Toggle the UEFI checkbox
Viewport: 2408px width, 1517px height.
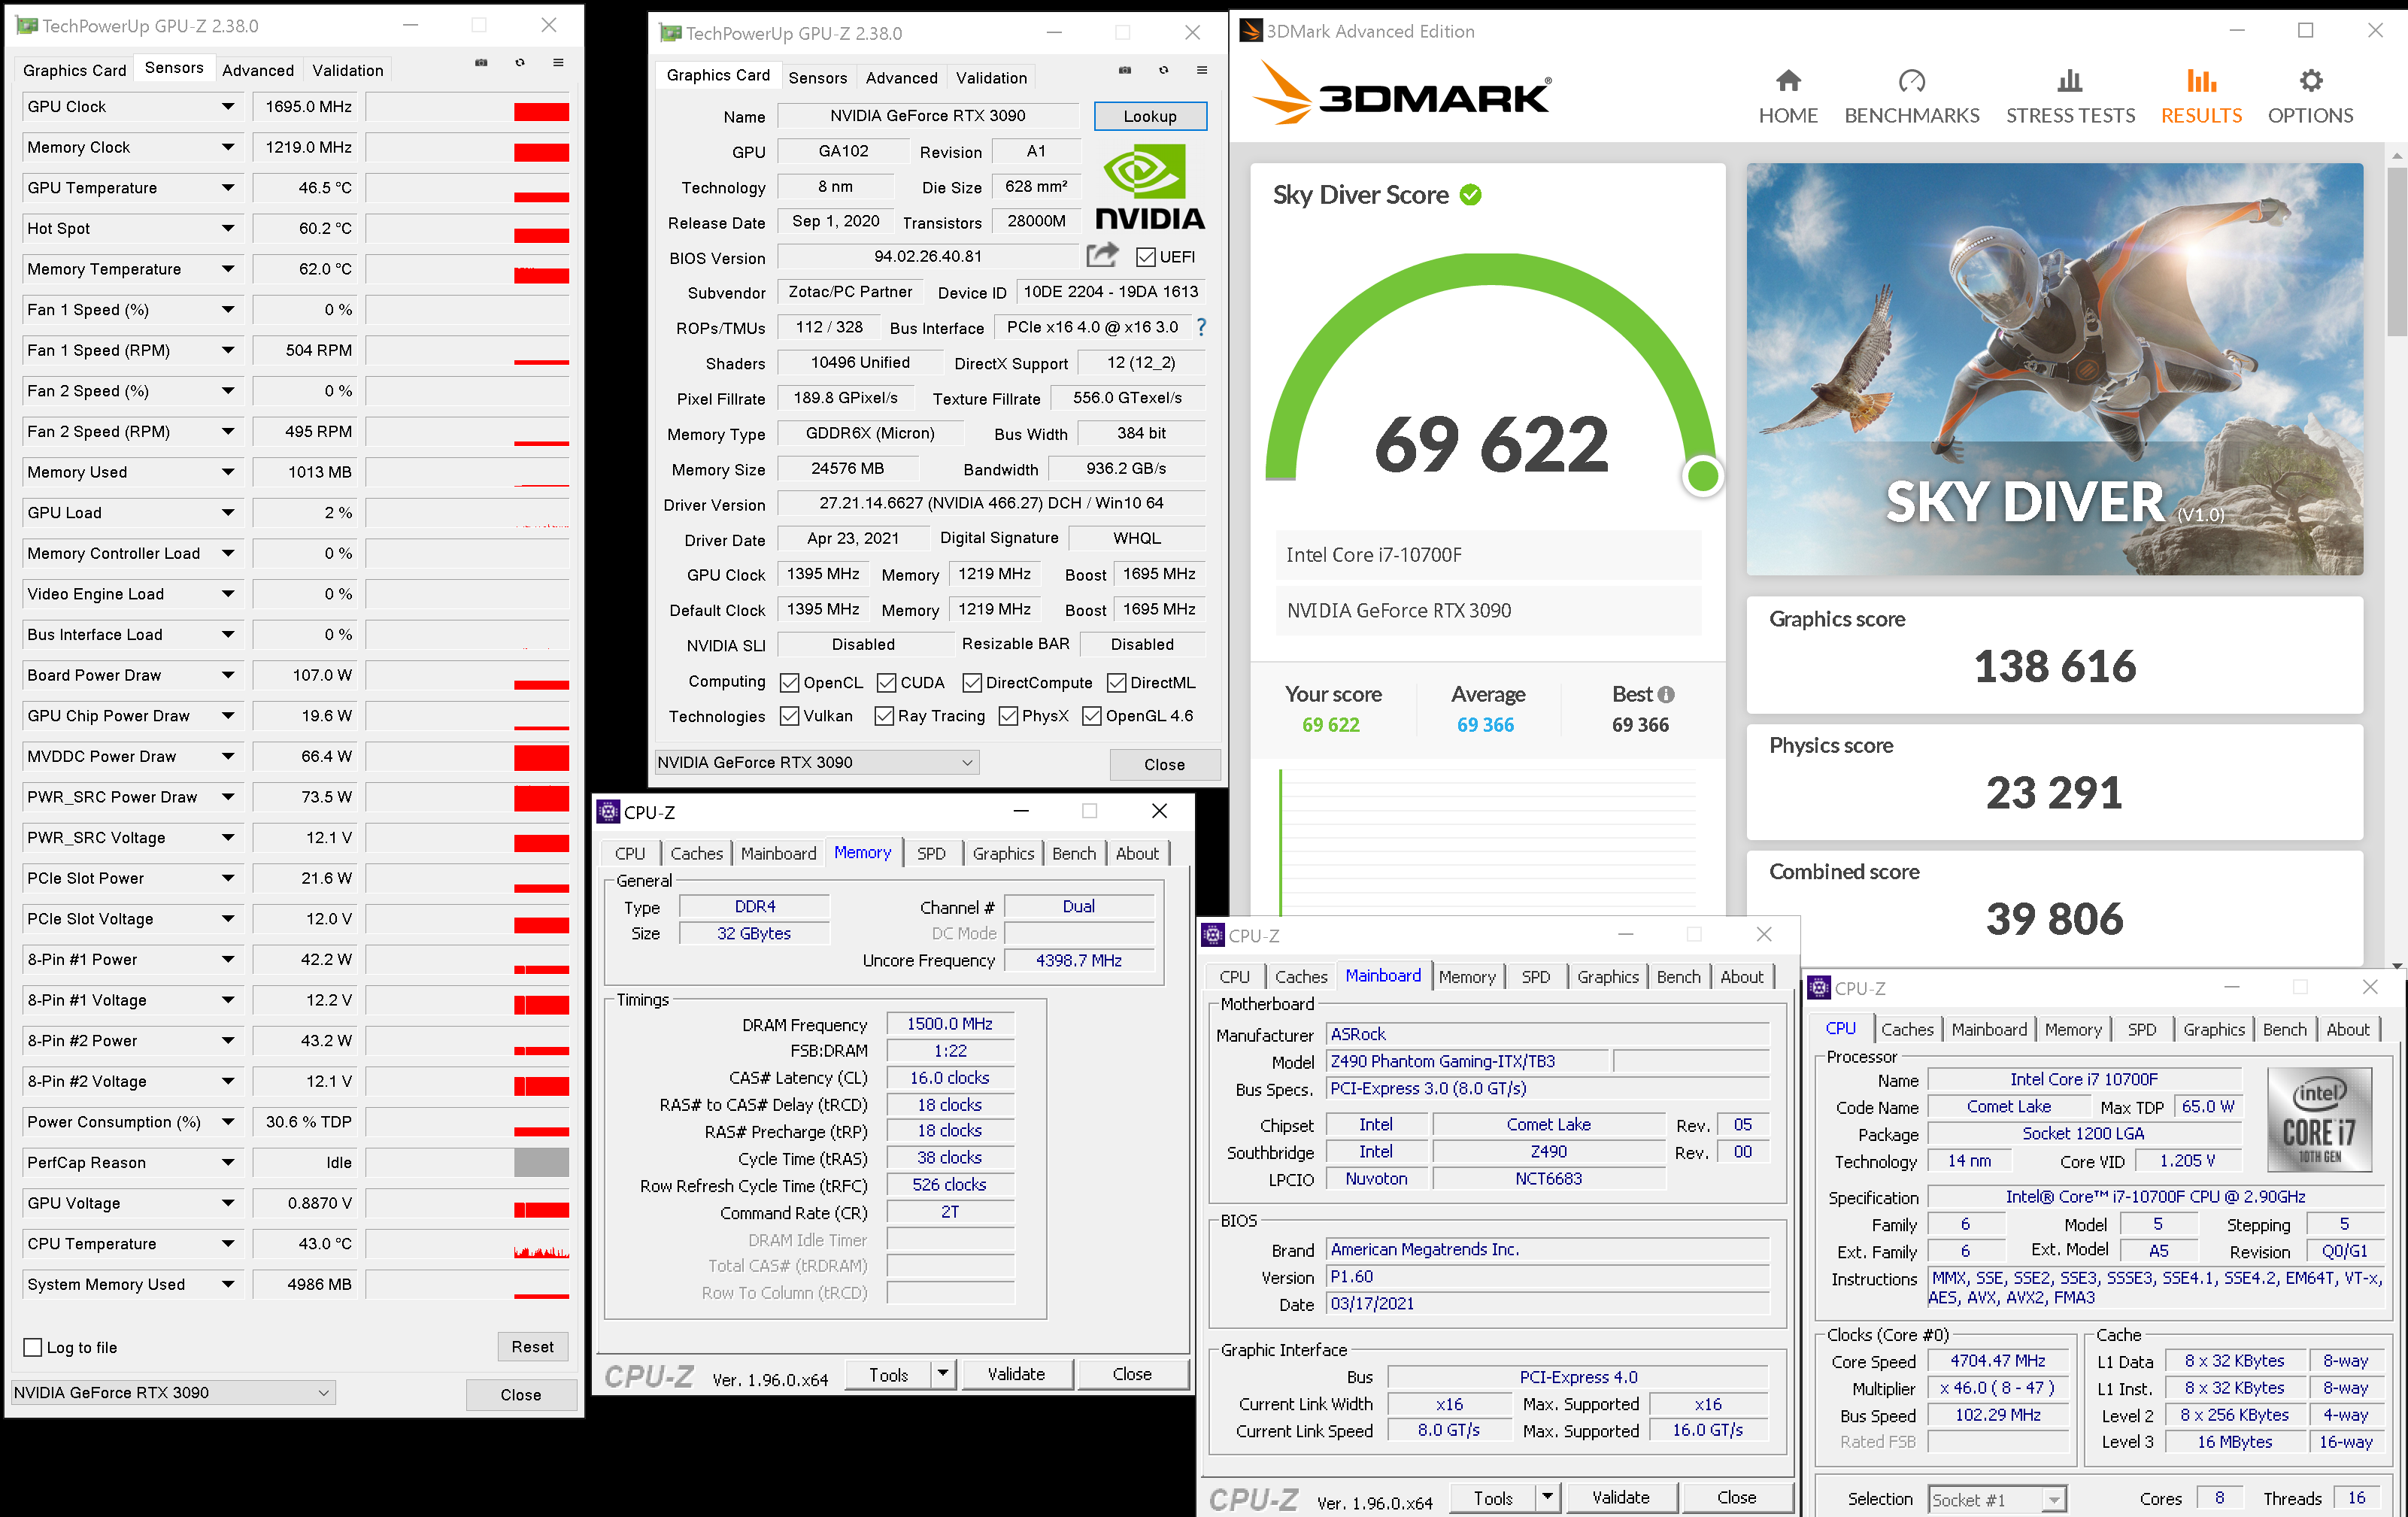(x=1146, y=257)
